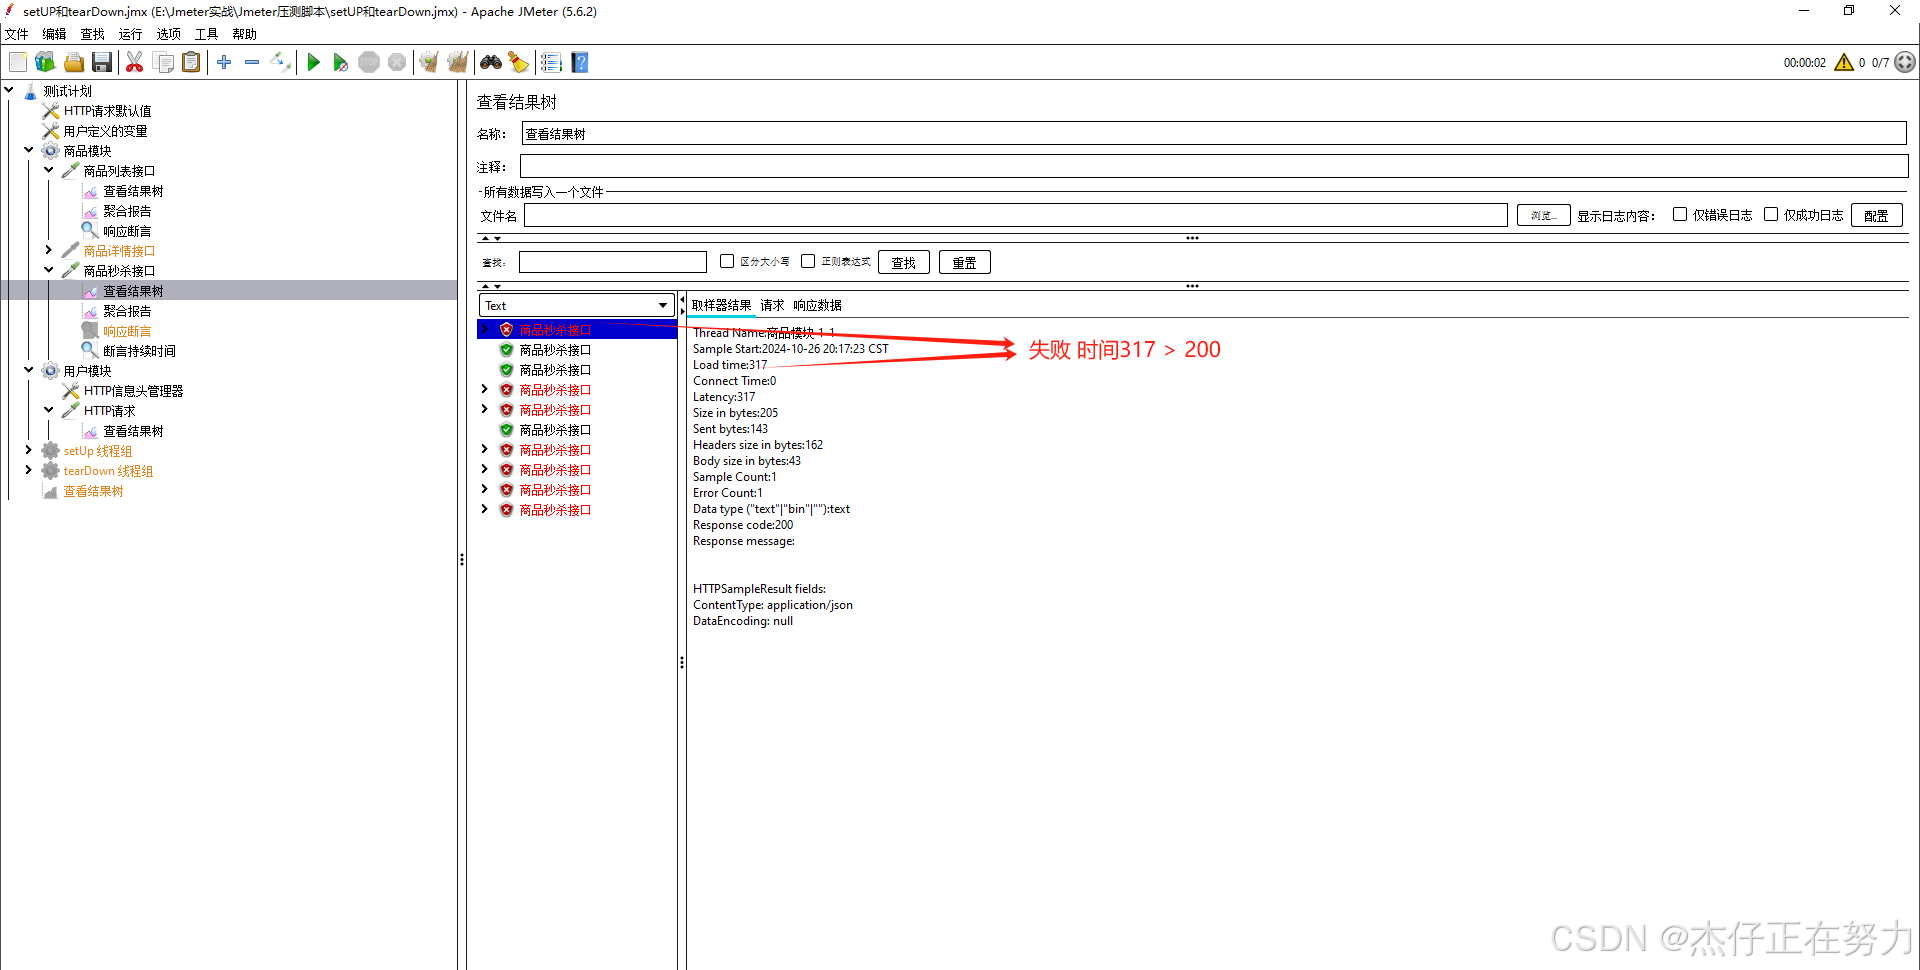Click the Open file folder icon

pos(73,62)
